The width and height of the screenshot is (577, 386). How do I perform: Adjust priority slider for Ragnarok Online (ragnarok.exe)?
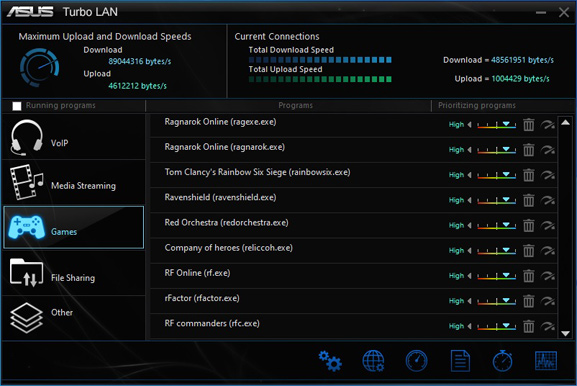[496, 150]
